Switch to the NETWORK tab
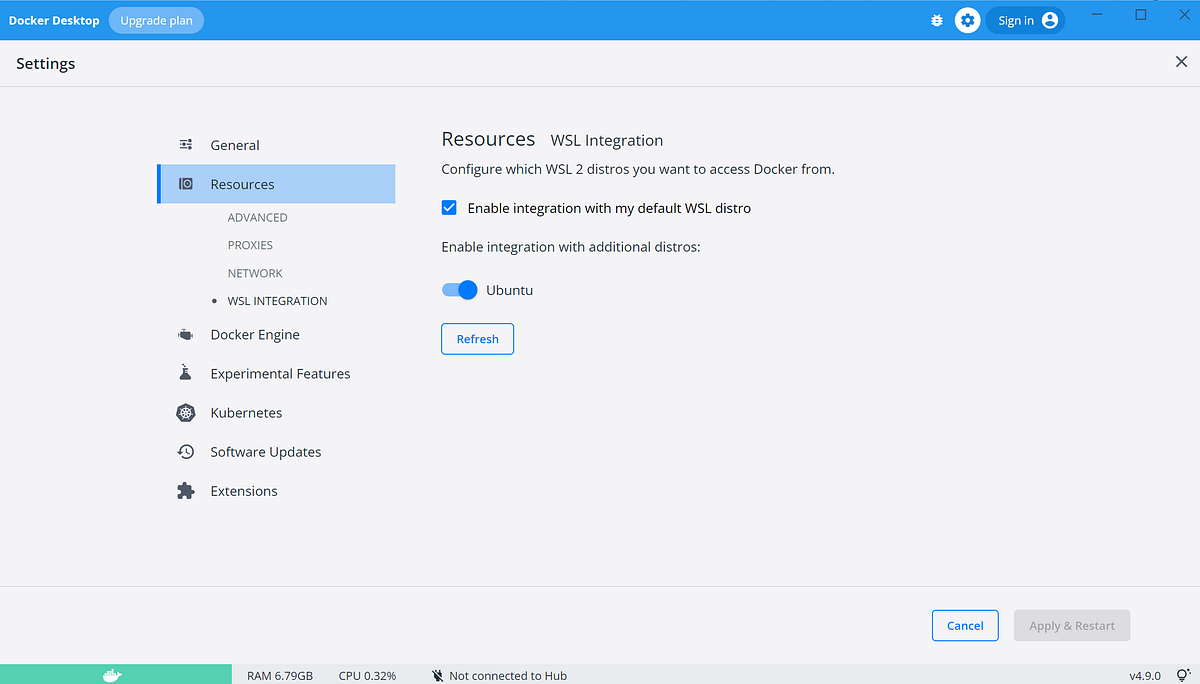The width and height of the screenshot is (1200, 684). [254, 272]
